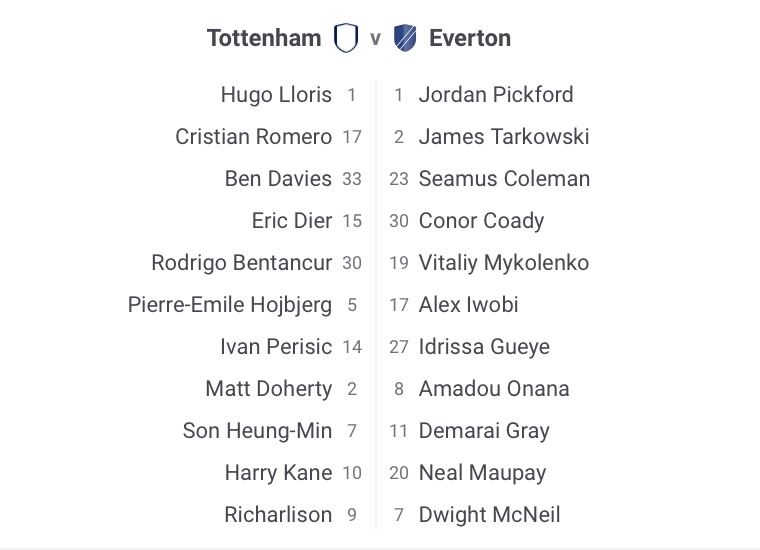Open Rodrigo Bentancur's profile
Viewport: 760px width, 550px height.
pos(242,263)
